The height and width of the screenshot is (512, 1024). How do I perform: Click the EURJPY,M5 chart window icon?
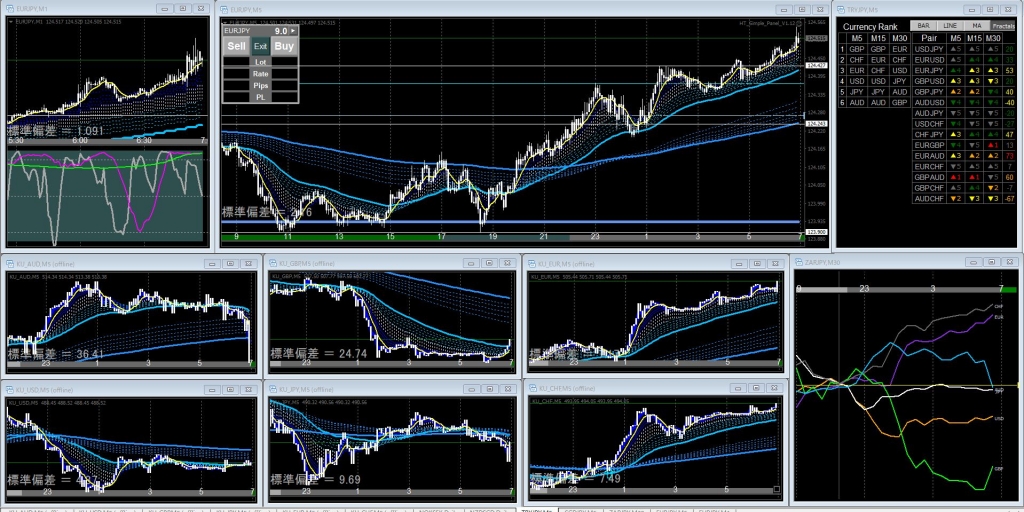click(x=224, y=9)
